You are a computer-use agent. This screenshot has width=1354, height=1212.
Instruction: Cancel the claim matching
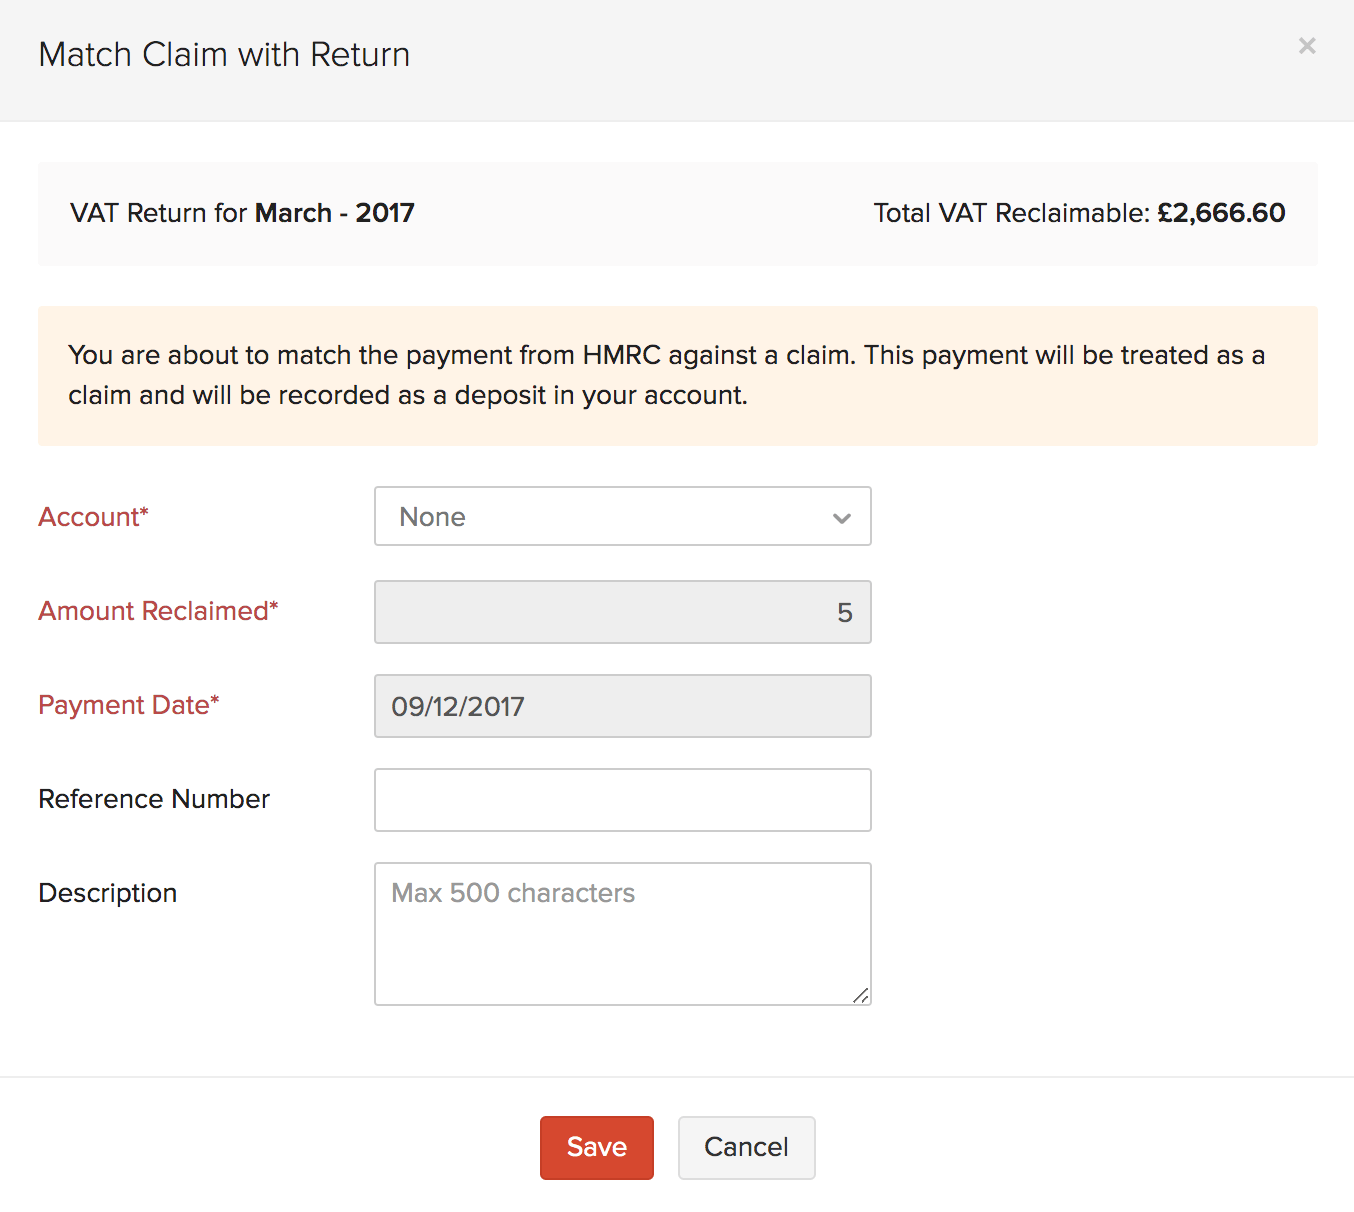click(x=746, y=1147)
